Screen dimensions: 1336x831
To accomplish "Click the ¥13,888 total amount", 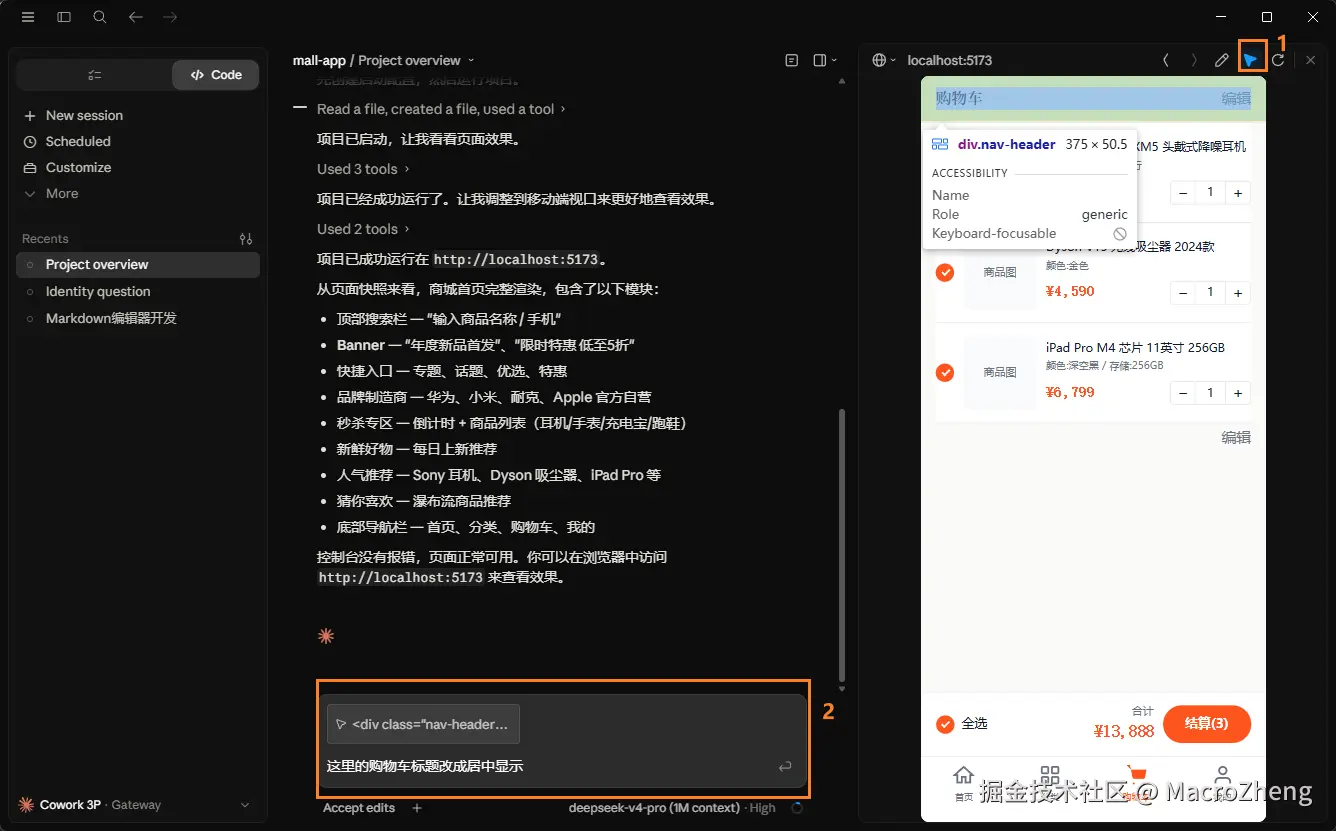I will click(x=1124, y=731).
